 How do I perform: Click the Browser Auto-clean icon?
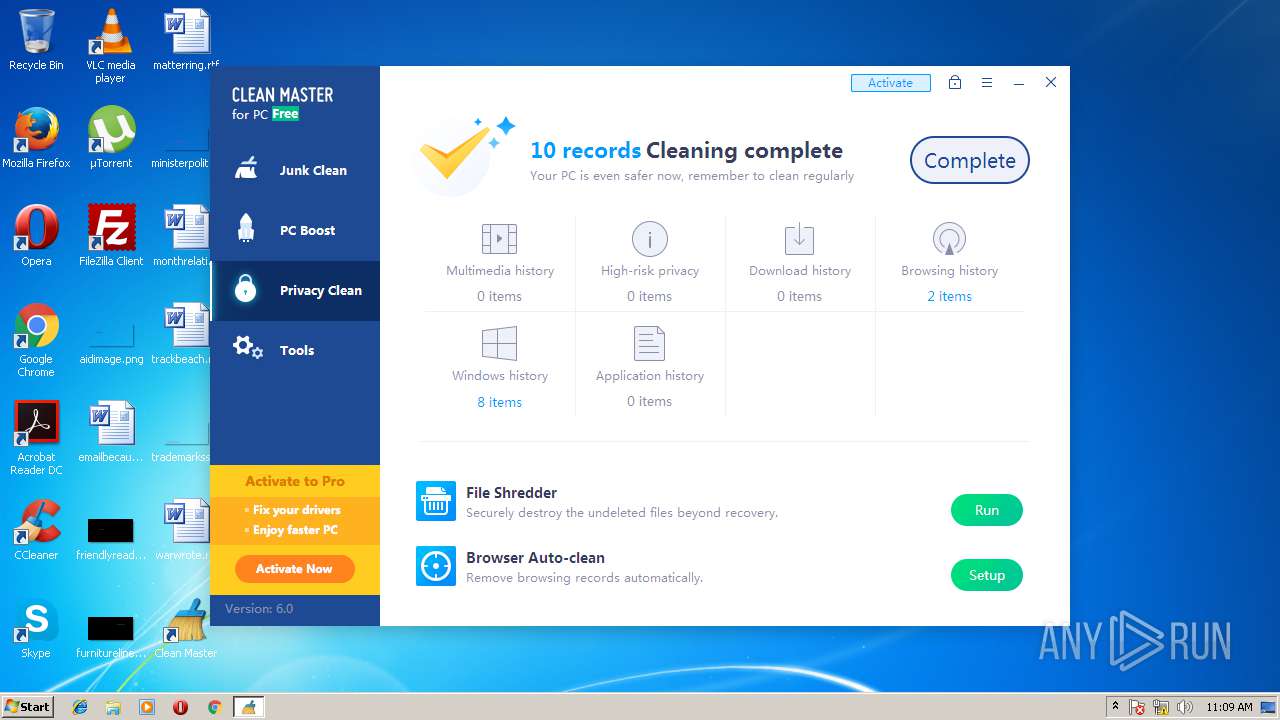click(x=436, y=566)
